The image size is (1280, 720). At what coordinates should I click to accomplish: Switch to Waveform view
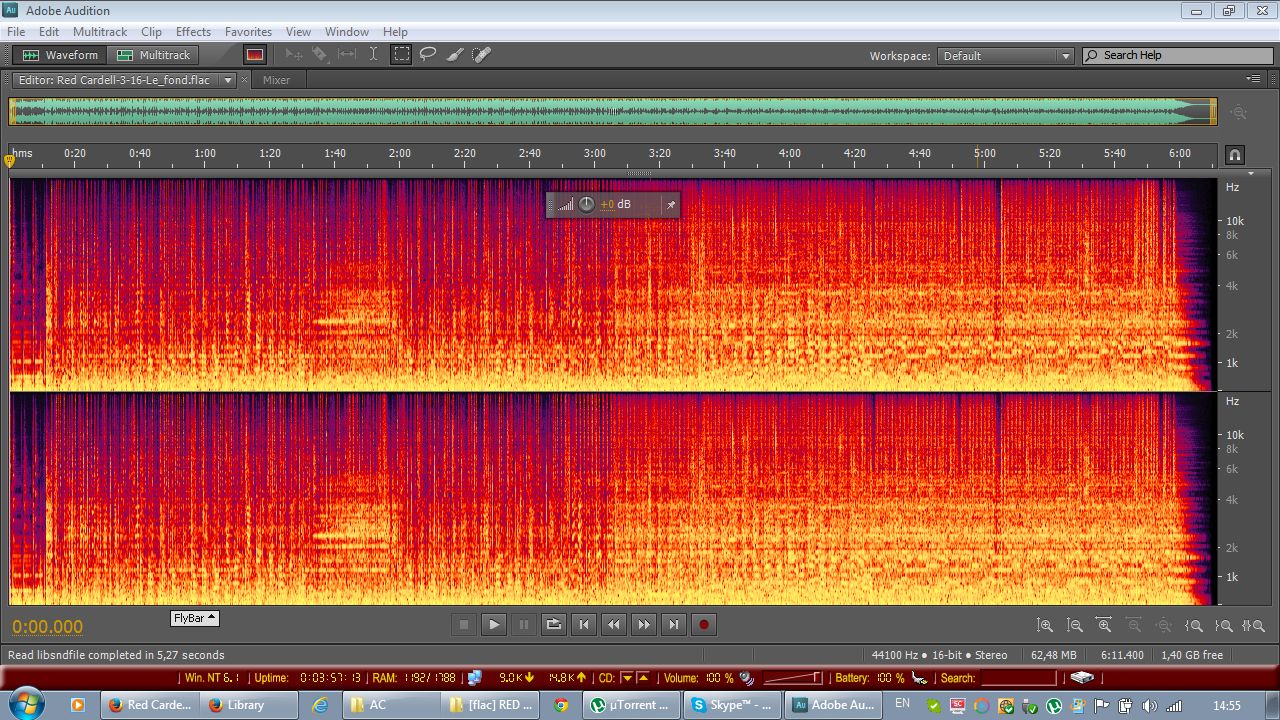(60, 55)
